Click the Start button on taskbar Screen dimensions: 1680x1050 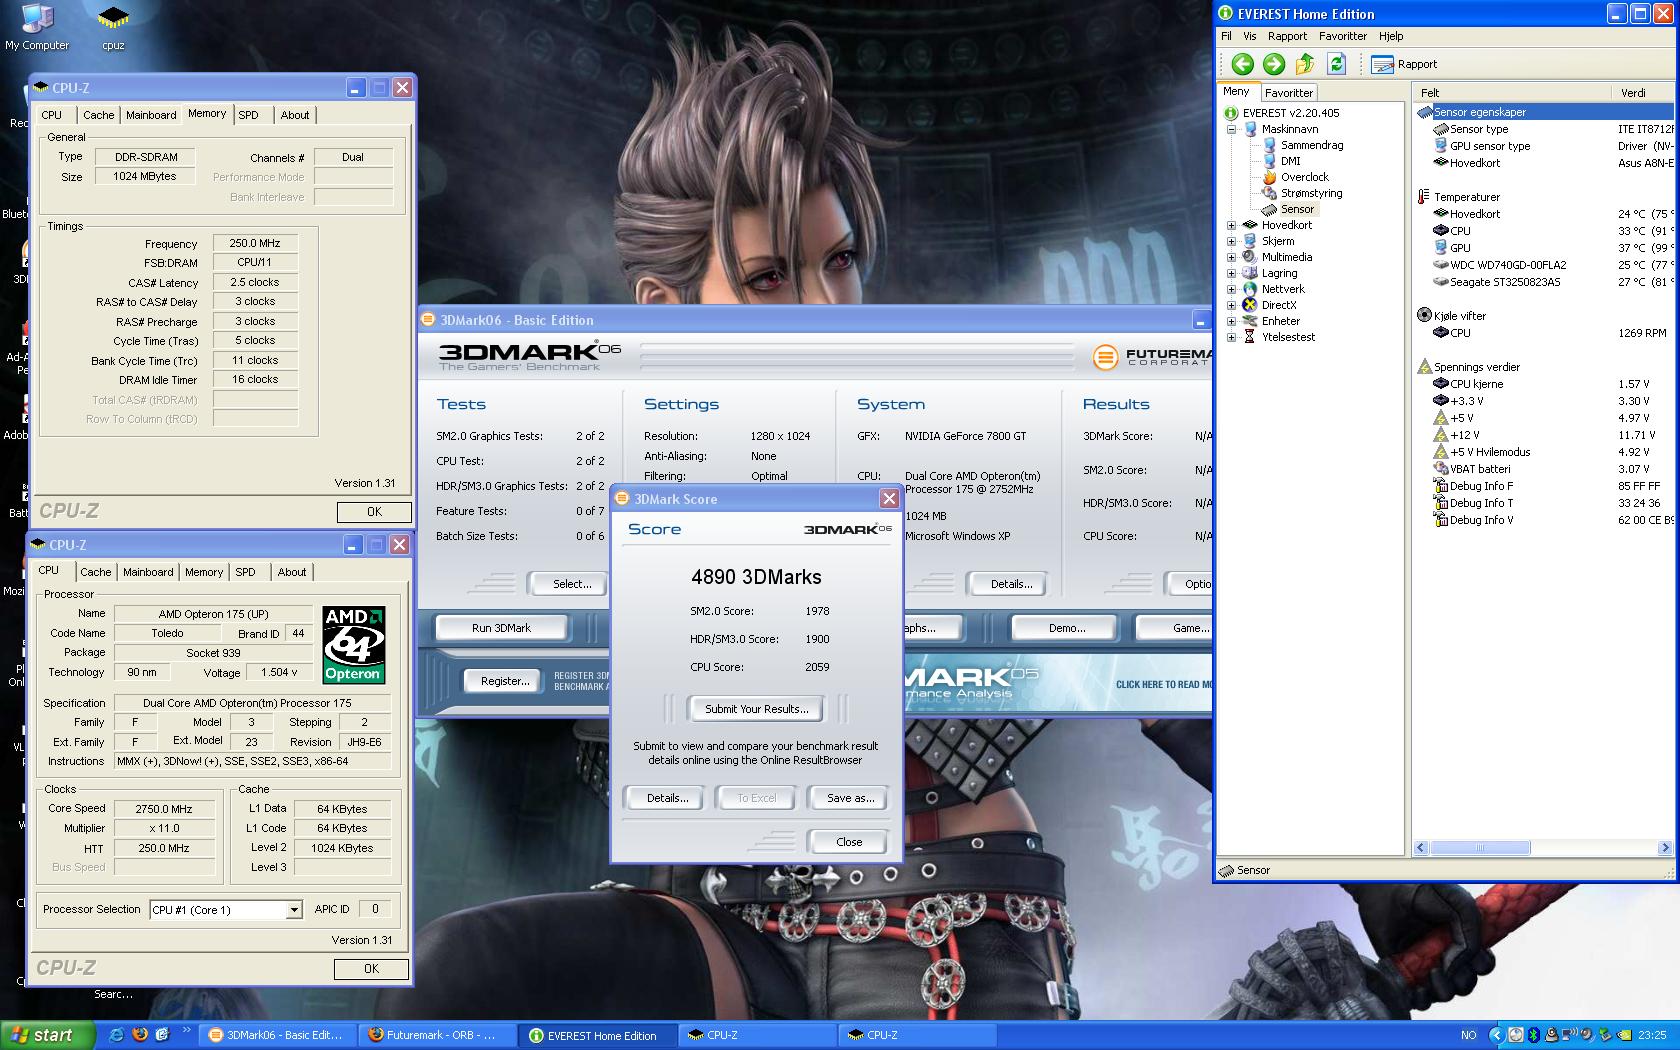(x=47, y=1035)
